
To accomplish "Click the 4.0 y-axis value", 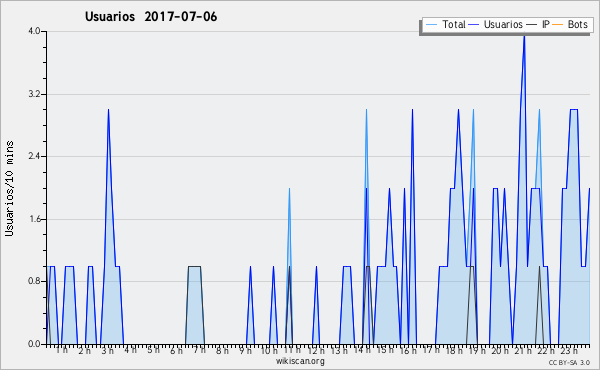I will (x=34, y=31).
